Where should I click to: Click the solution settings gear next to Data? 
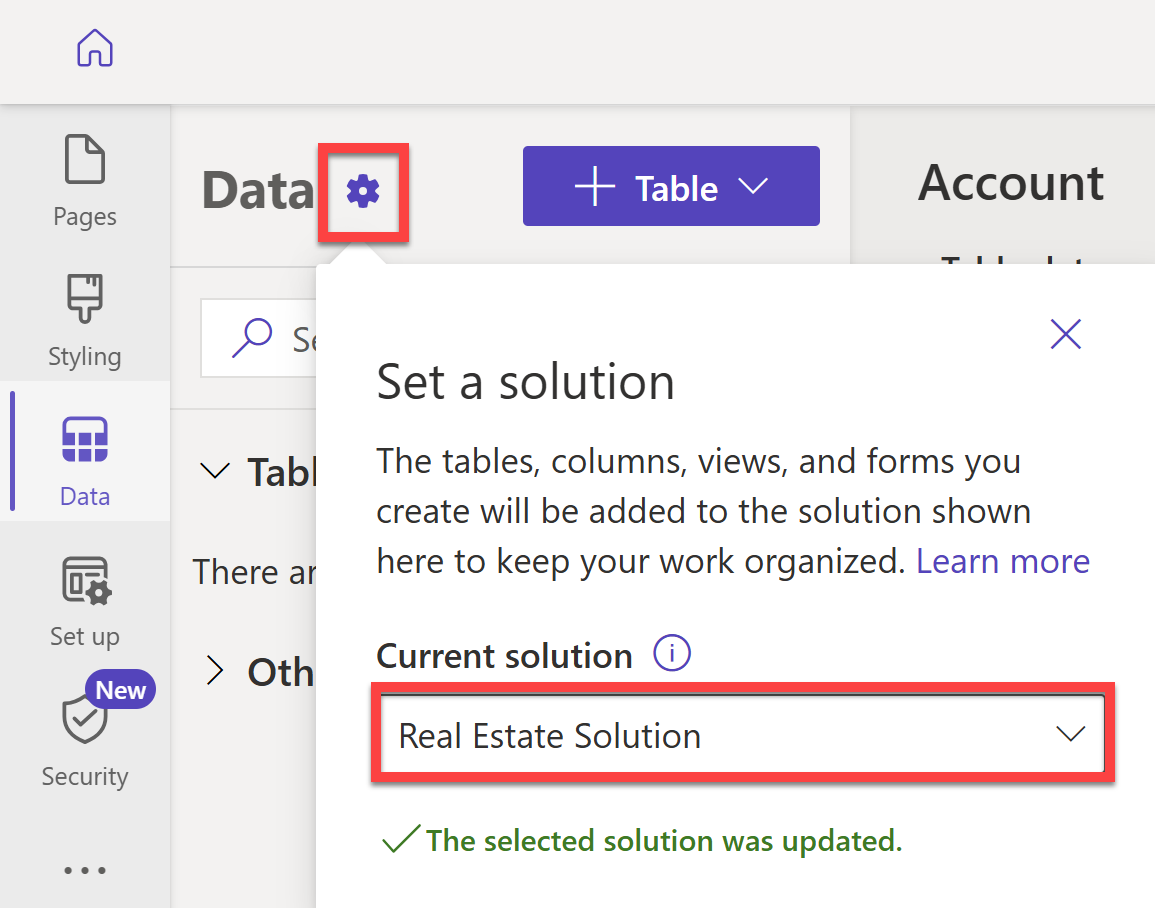tap(362, 188)
